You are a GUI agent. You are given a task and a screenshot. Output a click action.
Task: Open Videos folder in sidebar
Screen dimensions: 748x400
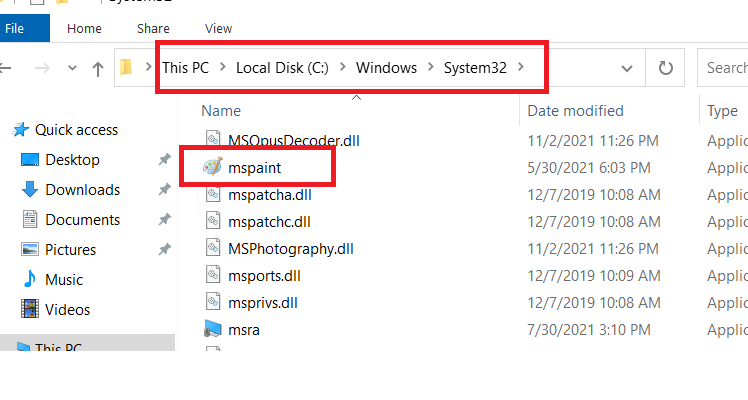[x=67, y=310]
